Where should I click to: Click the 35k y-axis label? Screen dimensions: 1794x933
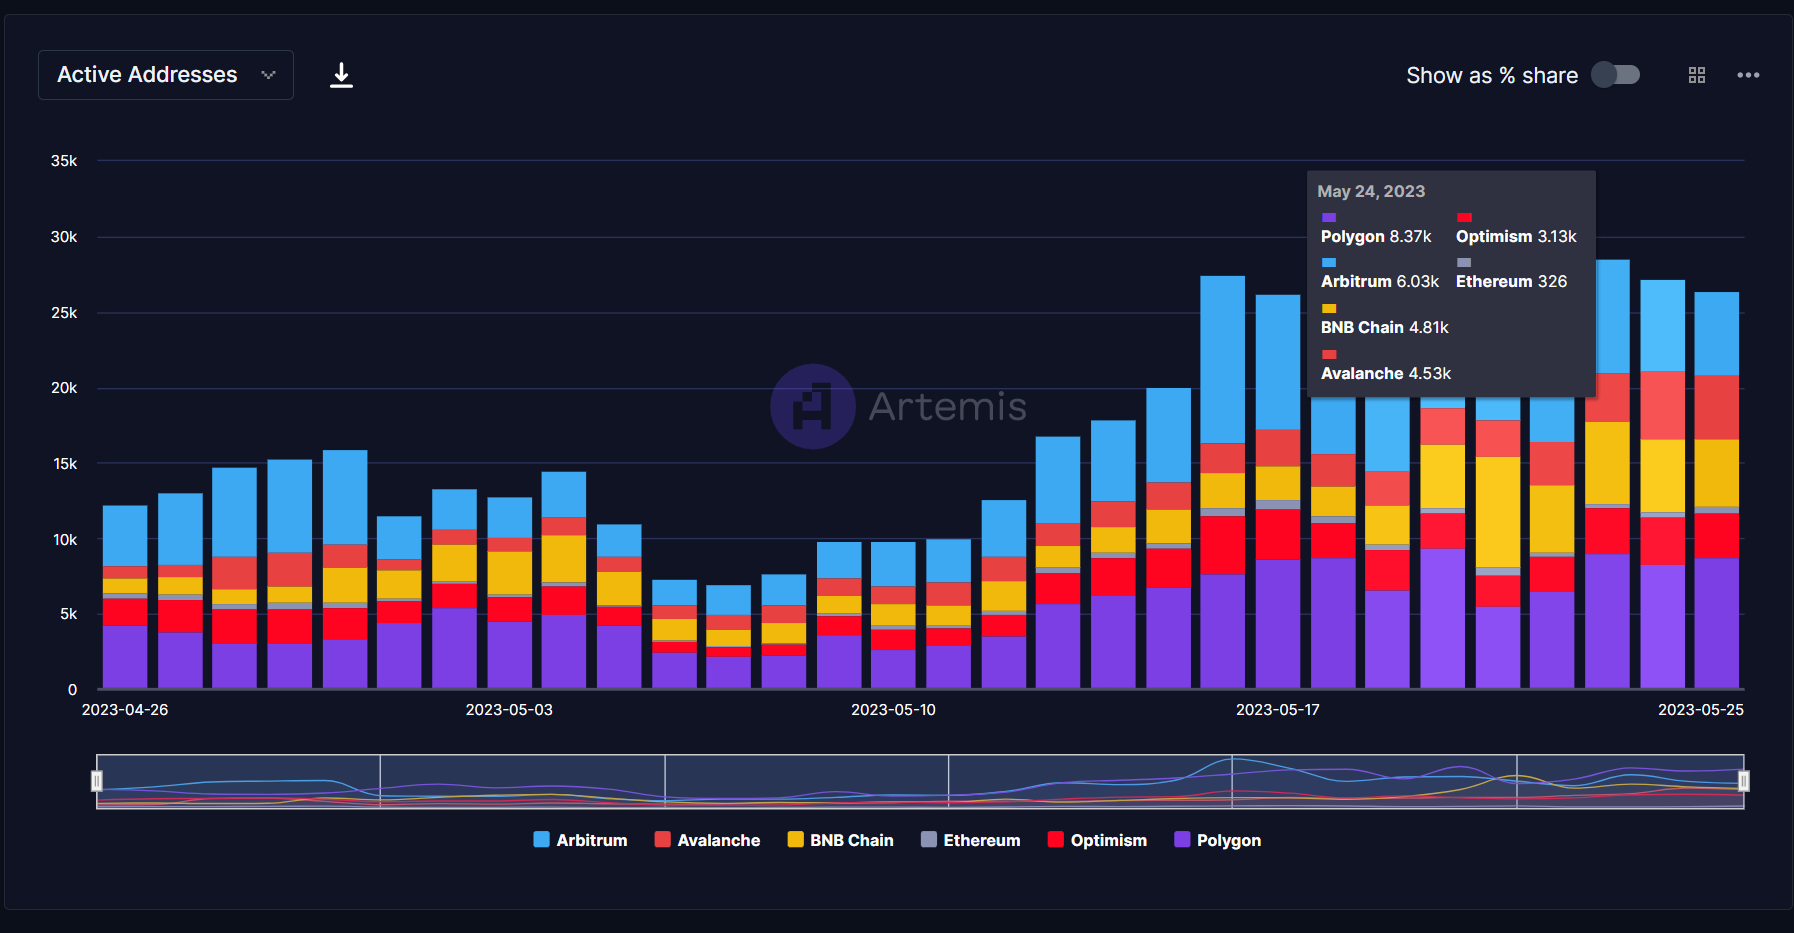(64, 161)
